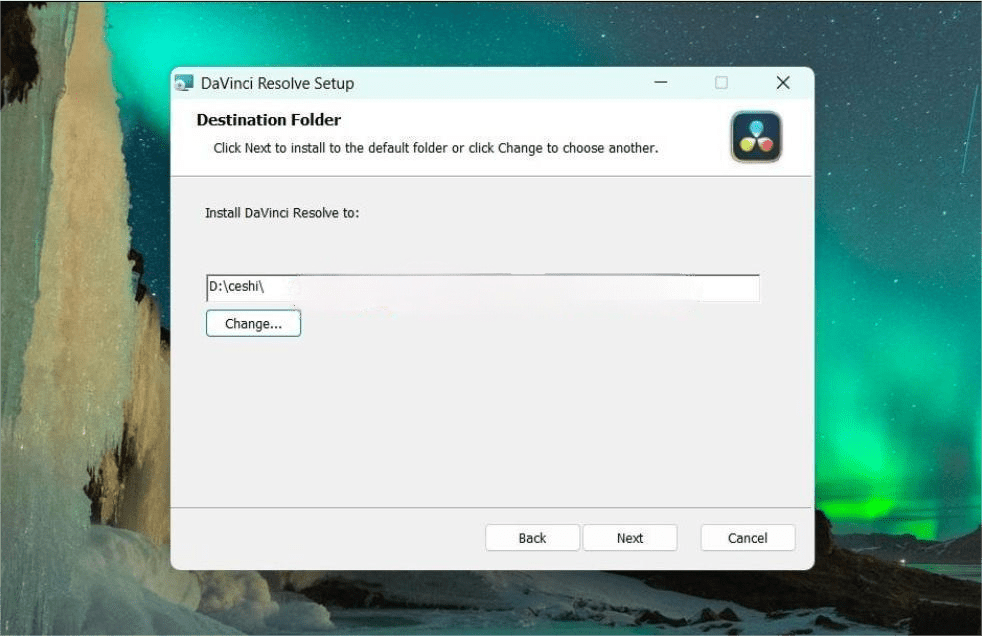Click the DaVinci Resolve logo icon
The image size is (982, 636).
[756, 137]
